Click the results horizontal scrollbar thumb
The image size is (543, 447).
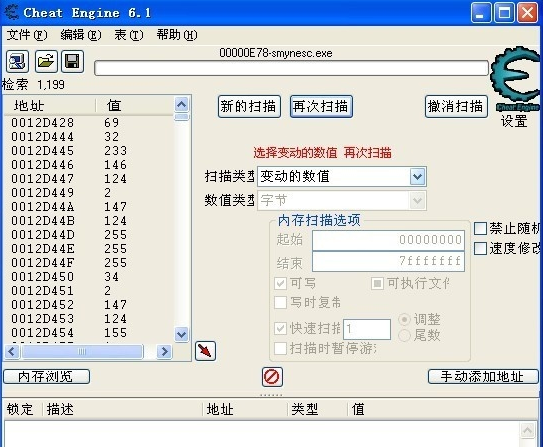(82, 352)
